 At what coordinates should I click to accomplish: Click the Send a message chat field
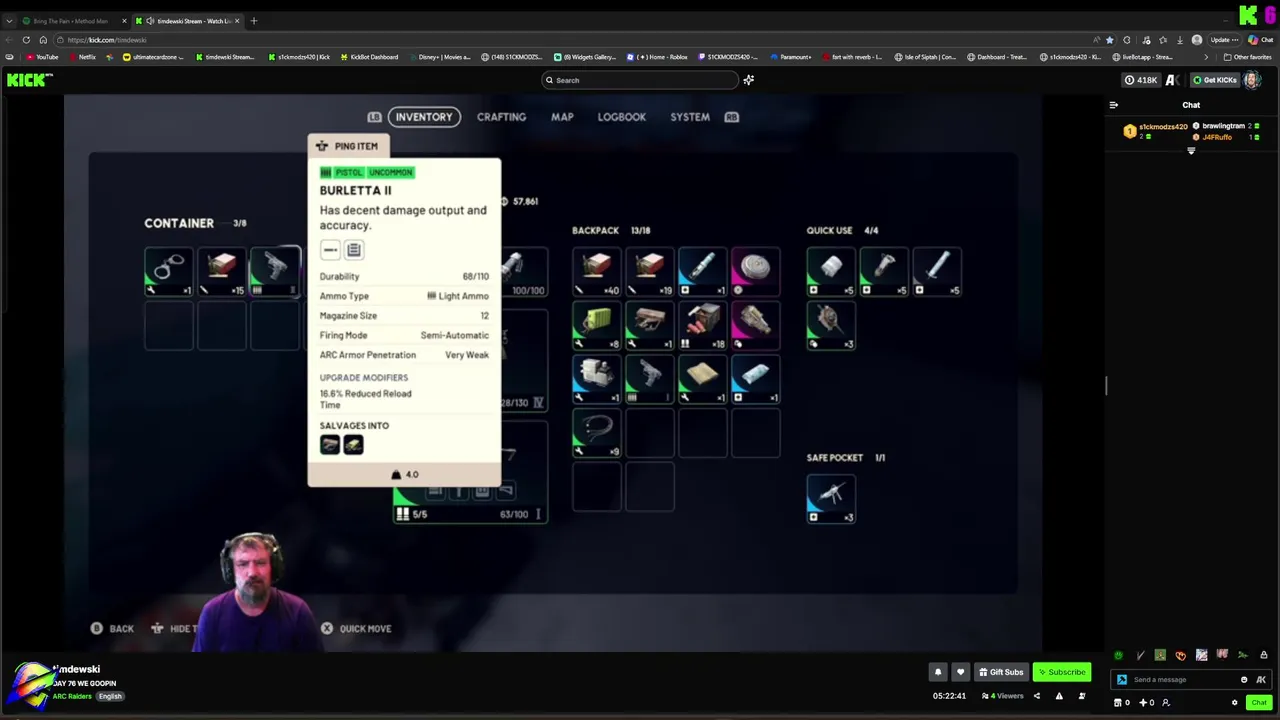(x=1180, y=680)
